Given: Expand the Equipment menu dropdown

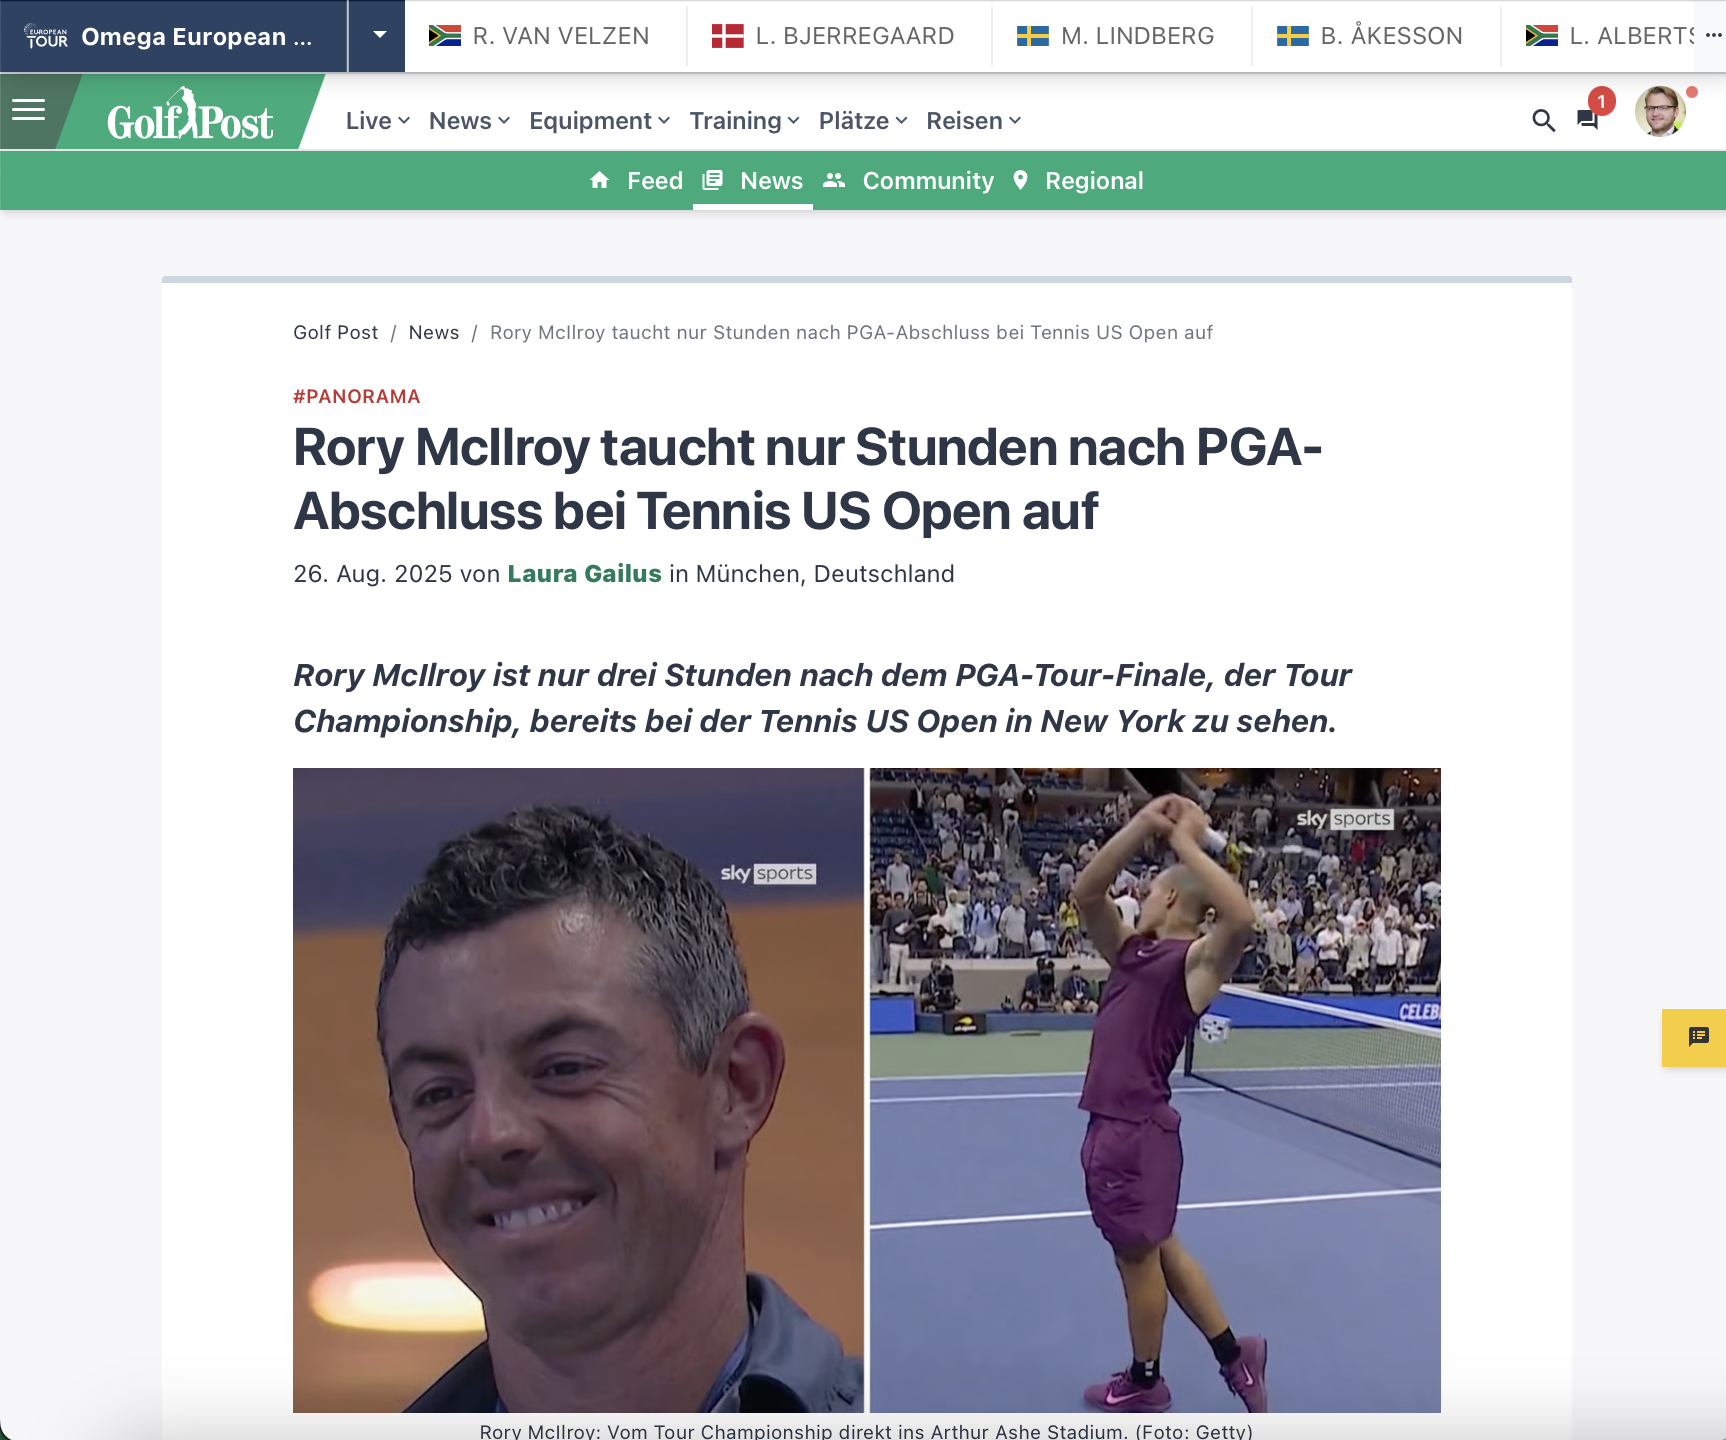Looking at the screenshot, I should (598, 121).
